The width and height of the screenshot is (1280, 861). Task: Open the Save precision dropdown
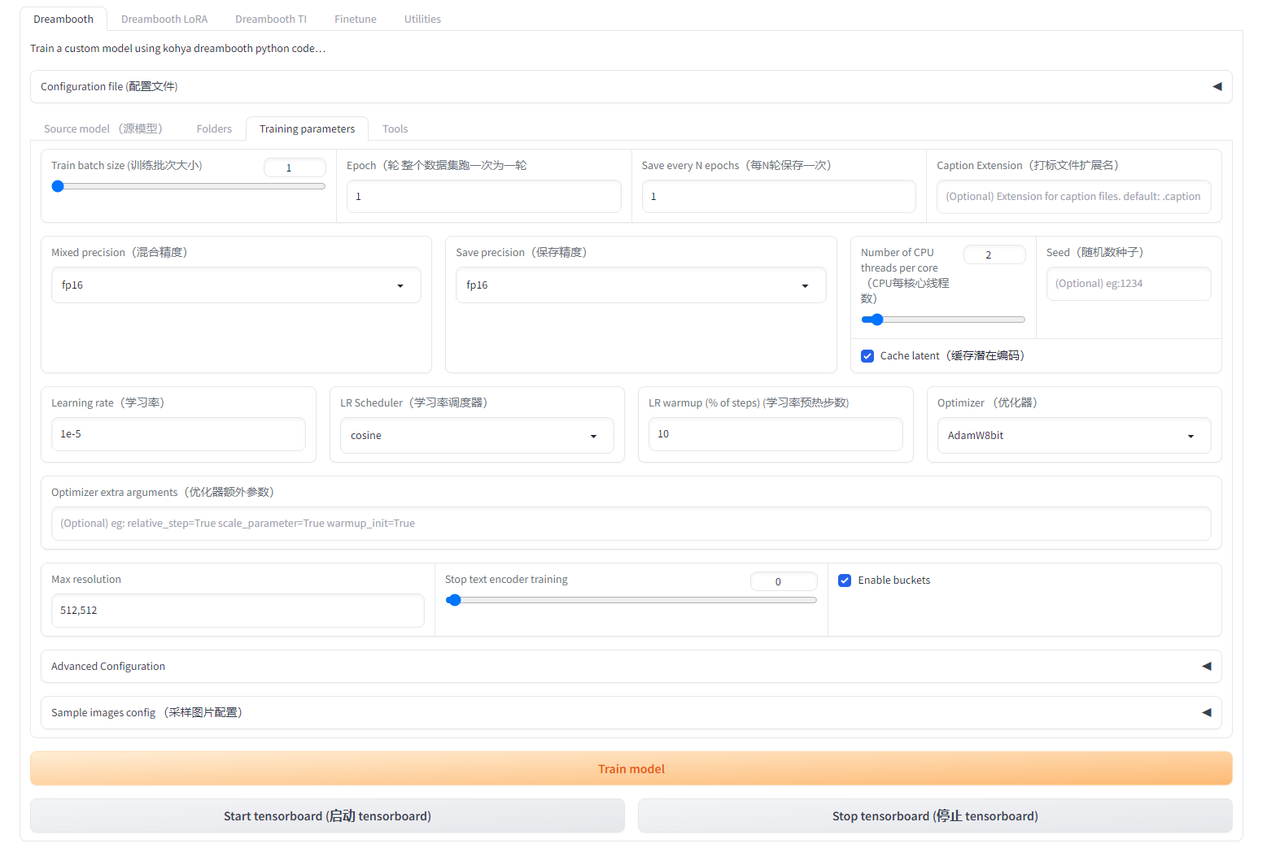[640, 285]
